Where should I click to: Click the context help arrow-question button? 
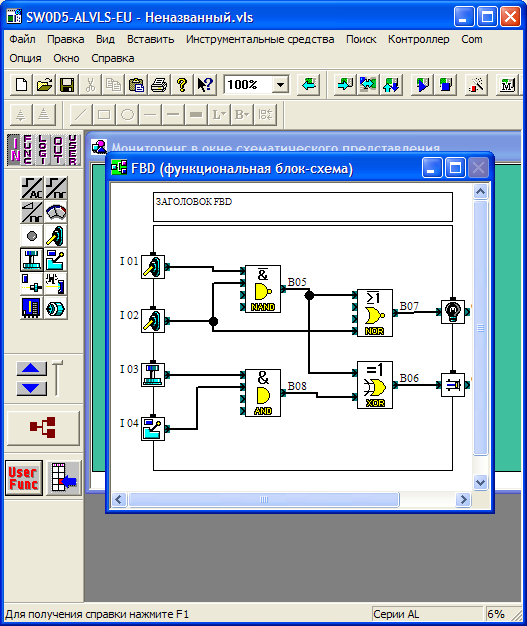coord(205,85)
